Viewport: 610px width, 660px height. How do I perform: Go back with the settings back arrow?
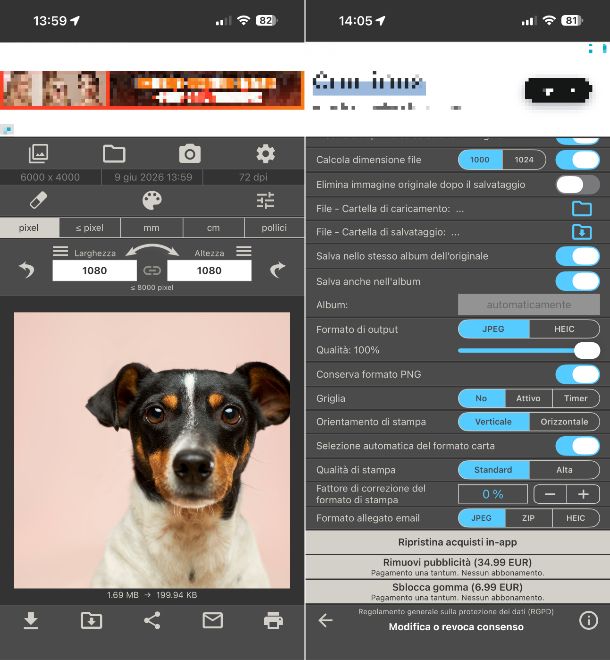[x=325, y=620]
